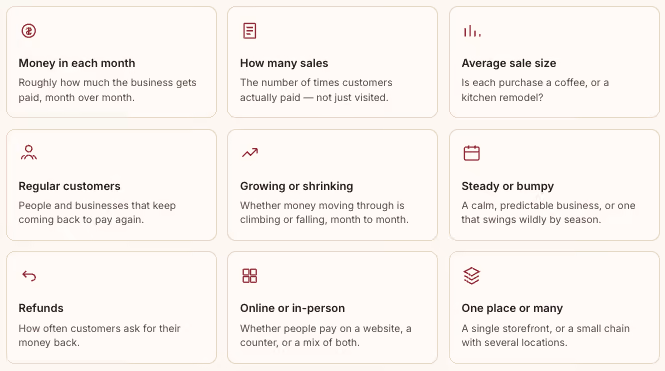
Task: Click the dollar coin icon
Action: [29, 31]
